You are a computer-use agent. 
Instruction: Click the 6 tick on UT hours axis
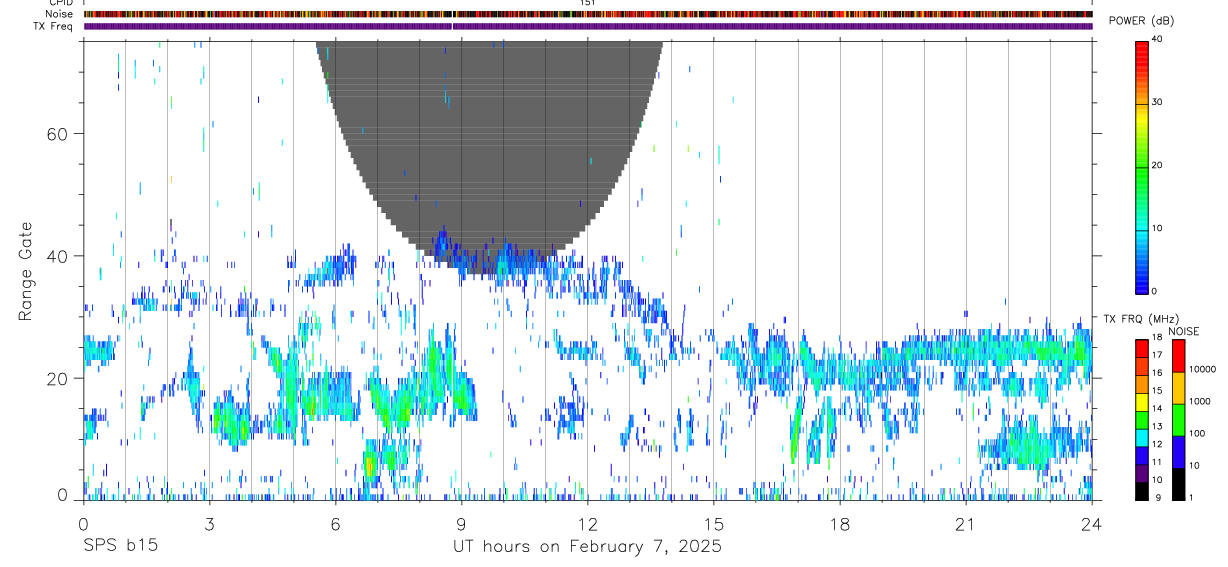335,524
